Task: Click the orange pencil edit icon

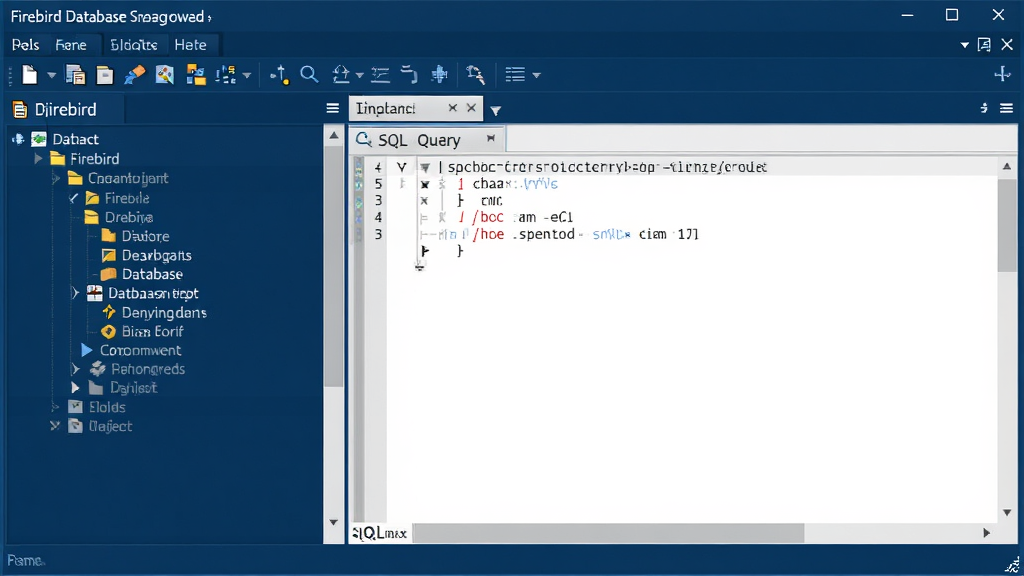Action: (135, 75)
